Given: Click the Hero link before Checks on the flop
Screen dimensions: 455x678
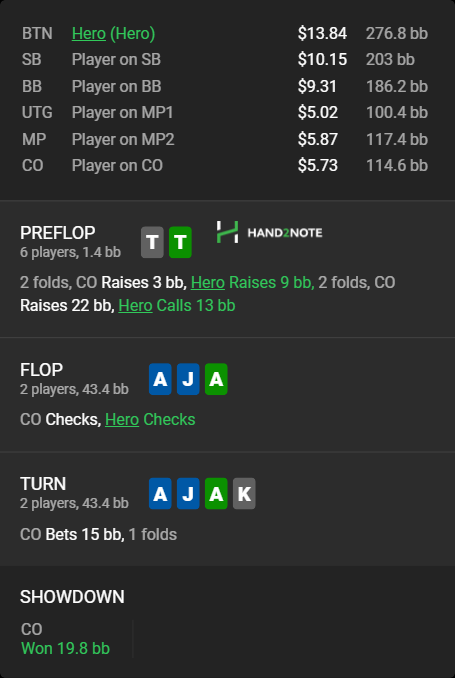Looking at the screenshot, I should click(x=122, y=419).
